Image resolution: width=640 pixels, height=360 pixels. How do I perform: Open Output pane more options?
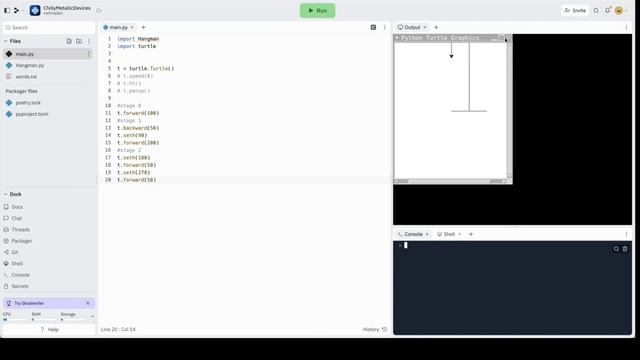click(x=626, y=27)
